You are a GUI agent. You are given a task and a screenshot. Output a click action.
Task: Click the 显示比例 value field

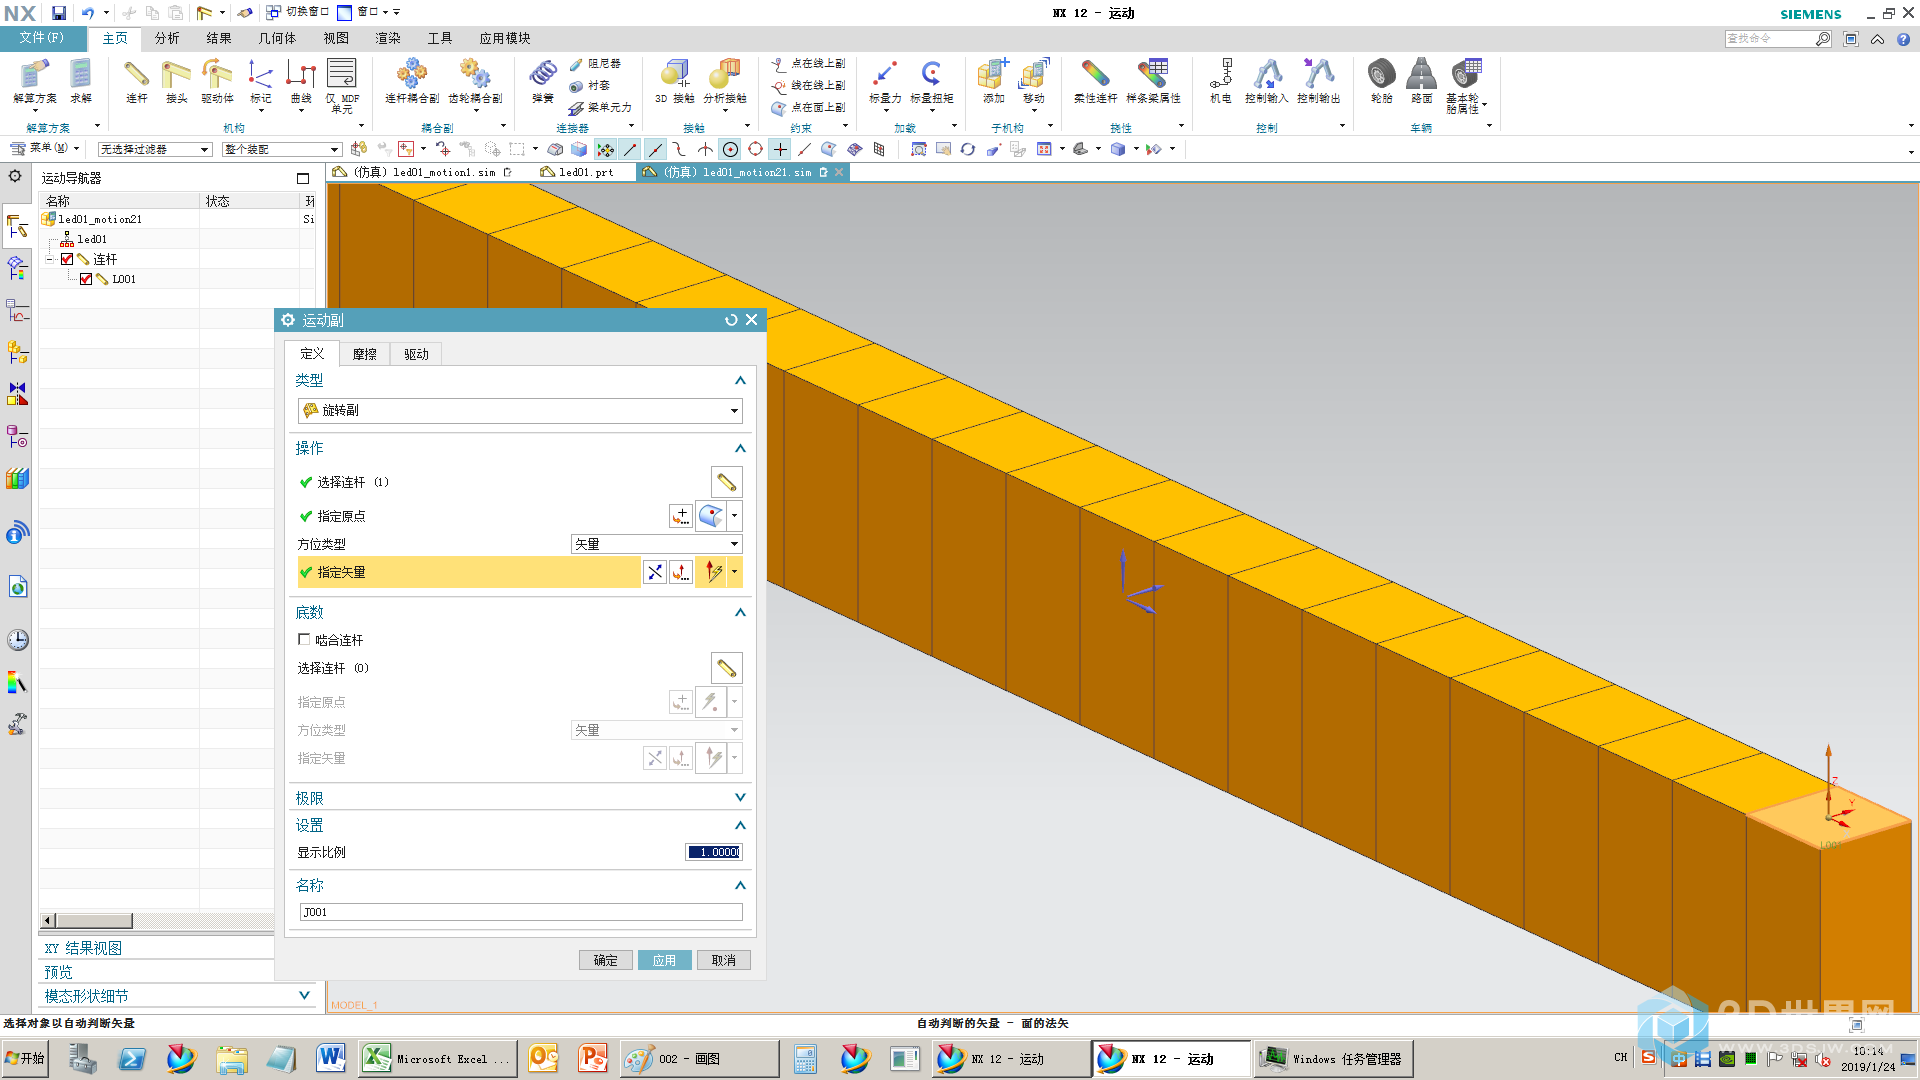pyautogui.click(x=714, y=852)
